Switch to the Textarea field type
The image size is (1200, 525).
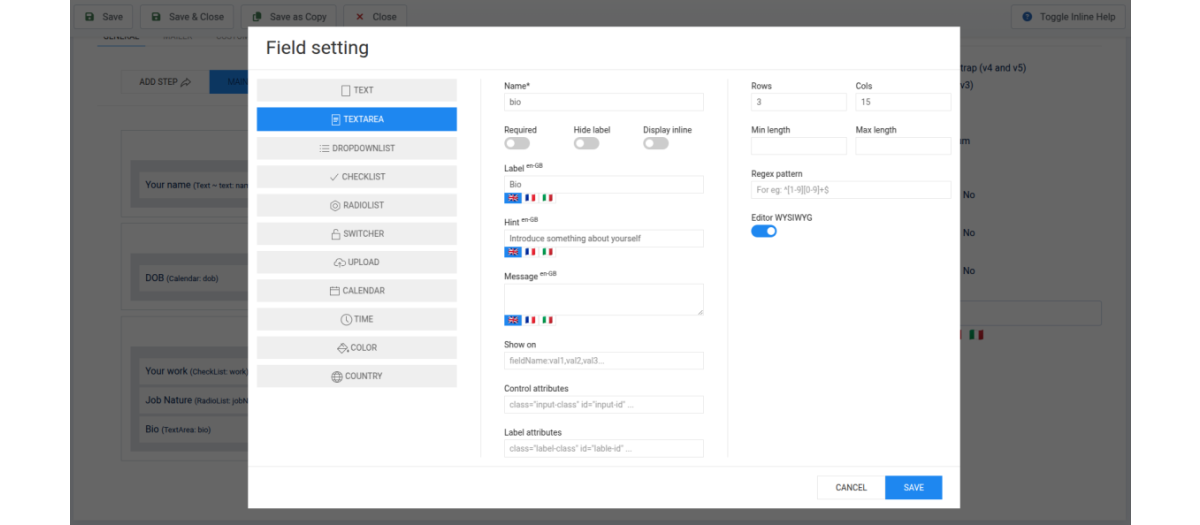coord(356,119)
